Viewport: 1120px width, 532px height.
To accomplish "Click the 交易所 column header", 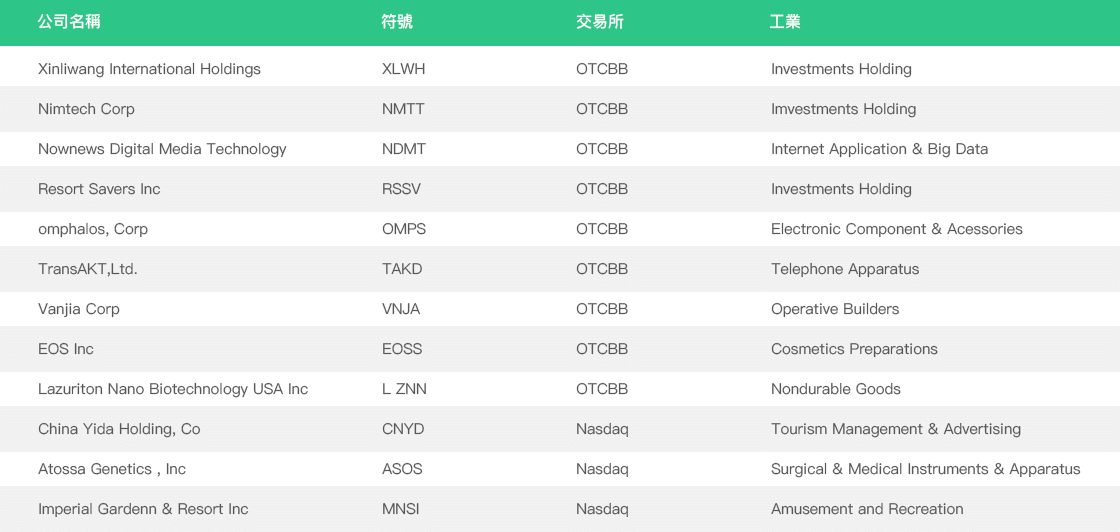I will pyautogui.click(x=600, y=22).
